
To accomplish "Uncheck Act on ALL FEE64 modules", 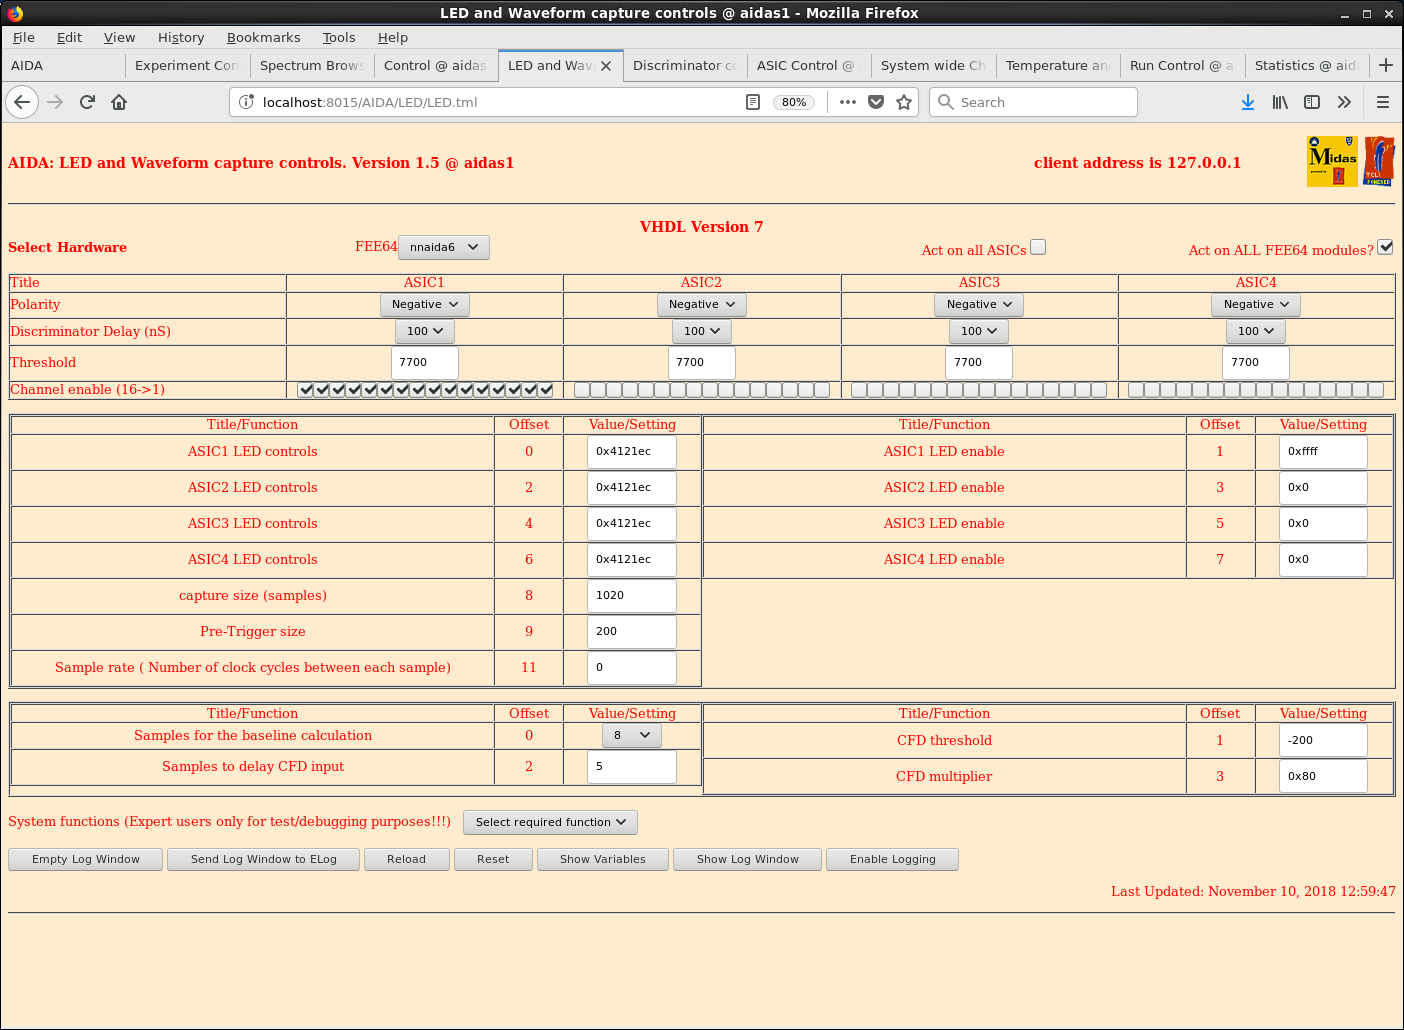I will (1385, 247).
